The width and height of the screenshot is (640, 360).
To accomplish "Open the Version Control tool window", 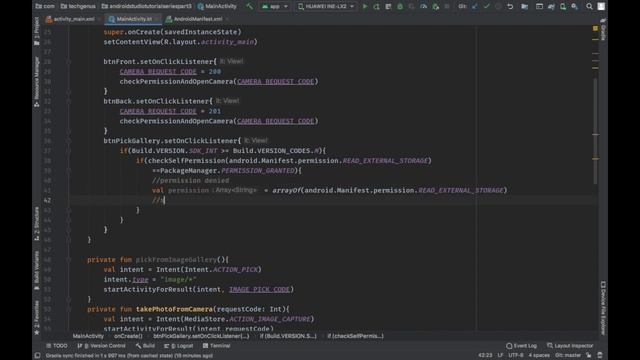I will [x=102, y=346].
